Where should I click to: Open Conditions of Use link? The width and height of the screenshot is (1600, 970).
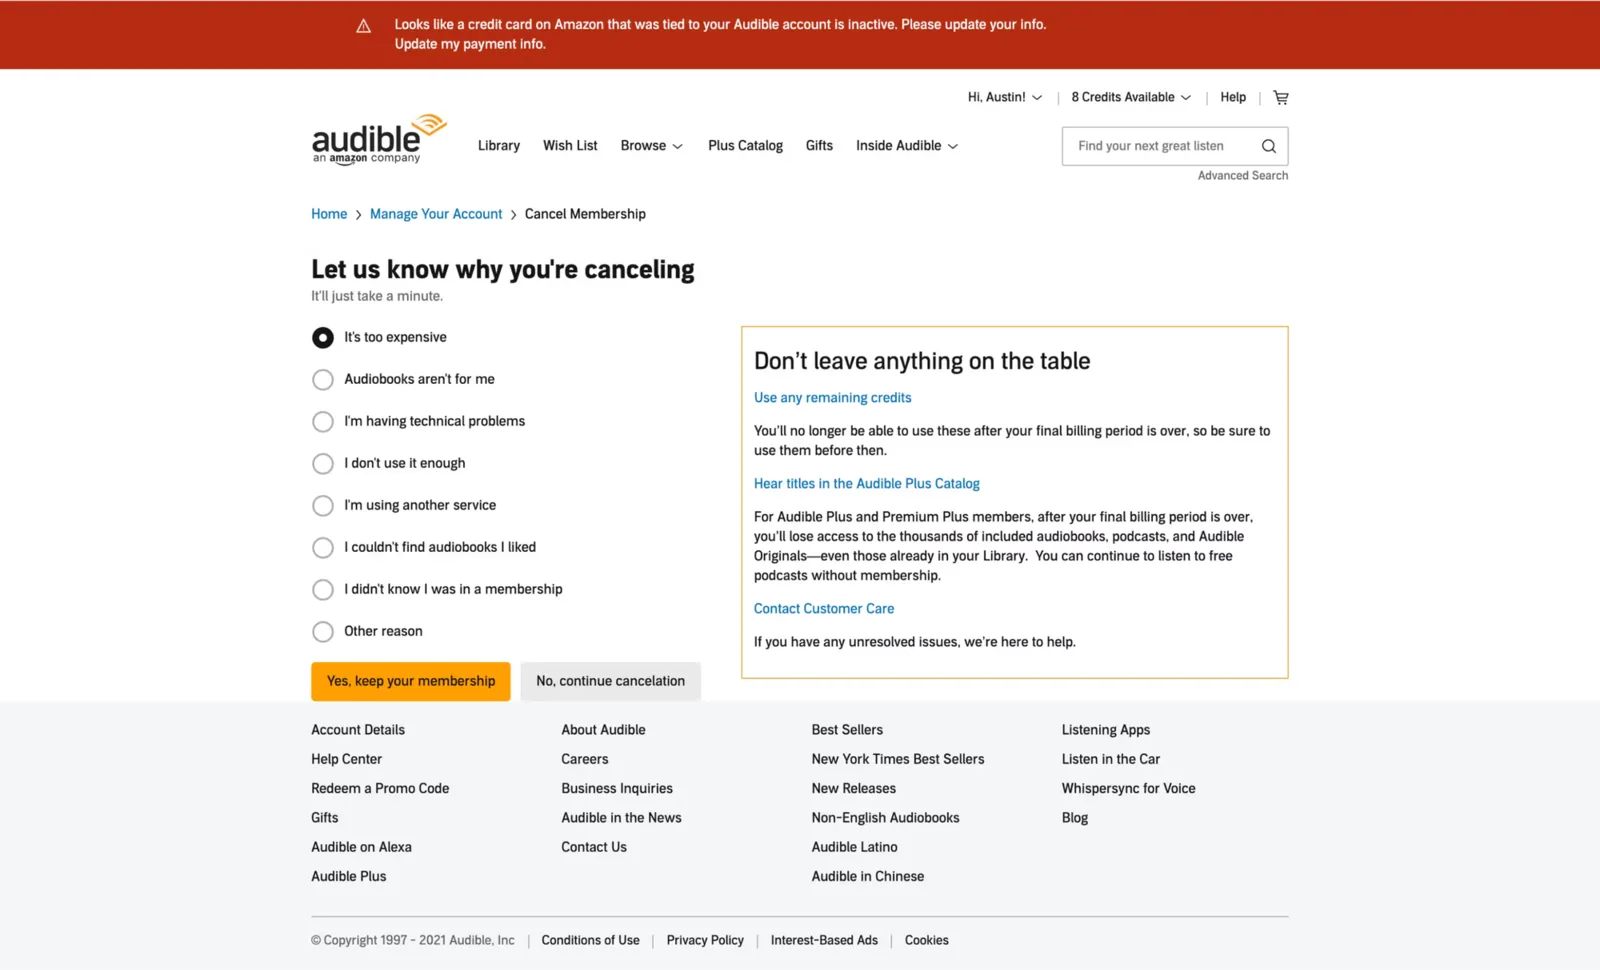coord(590,940)
